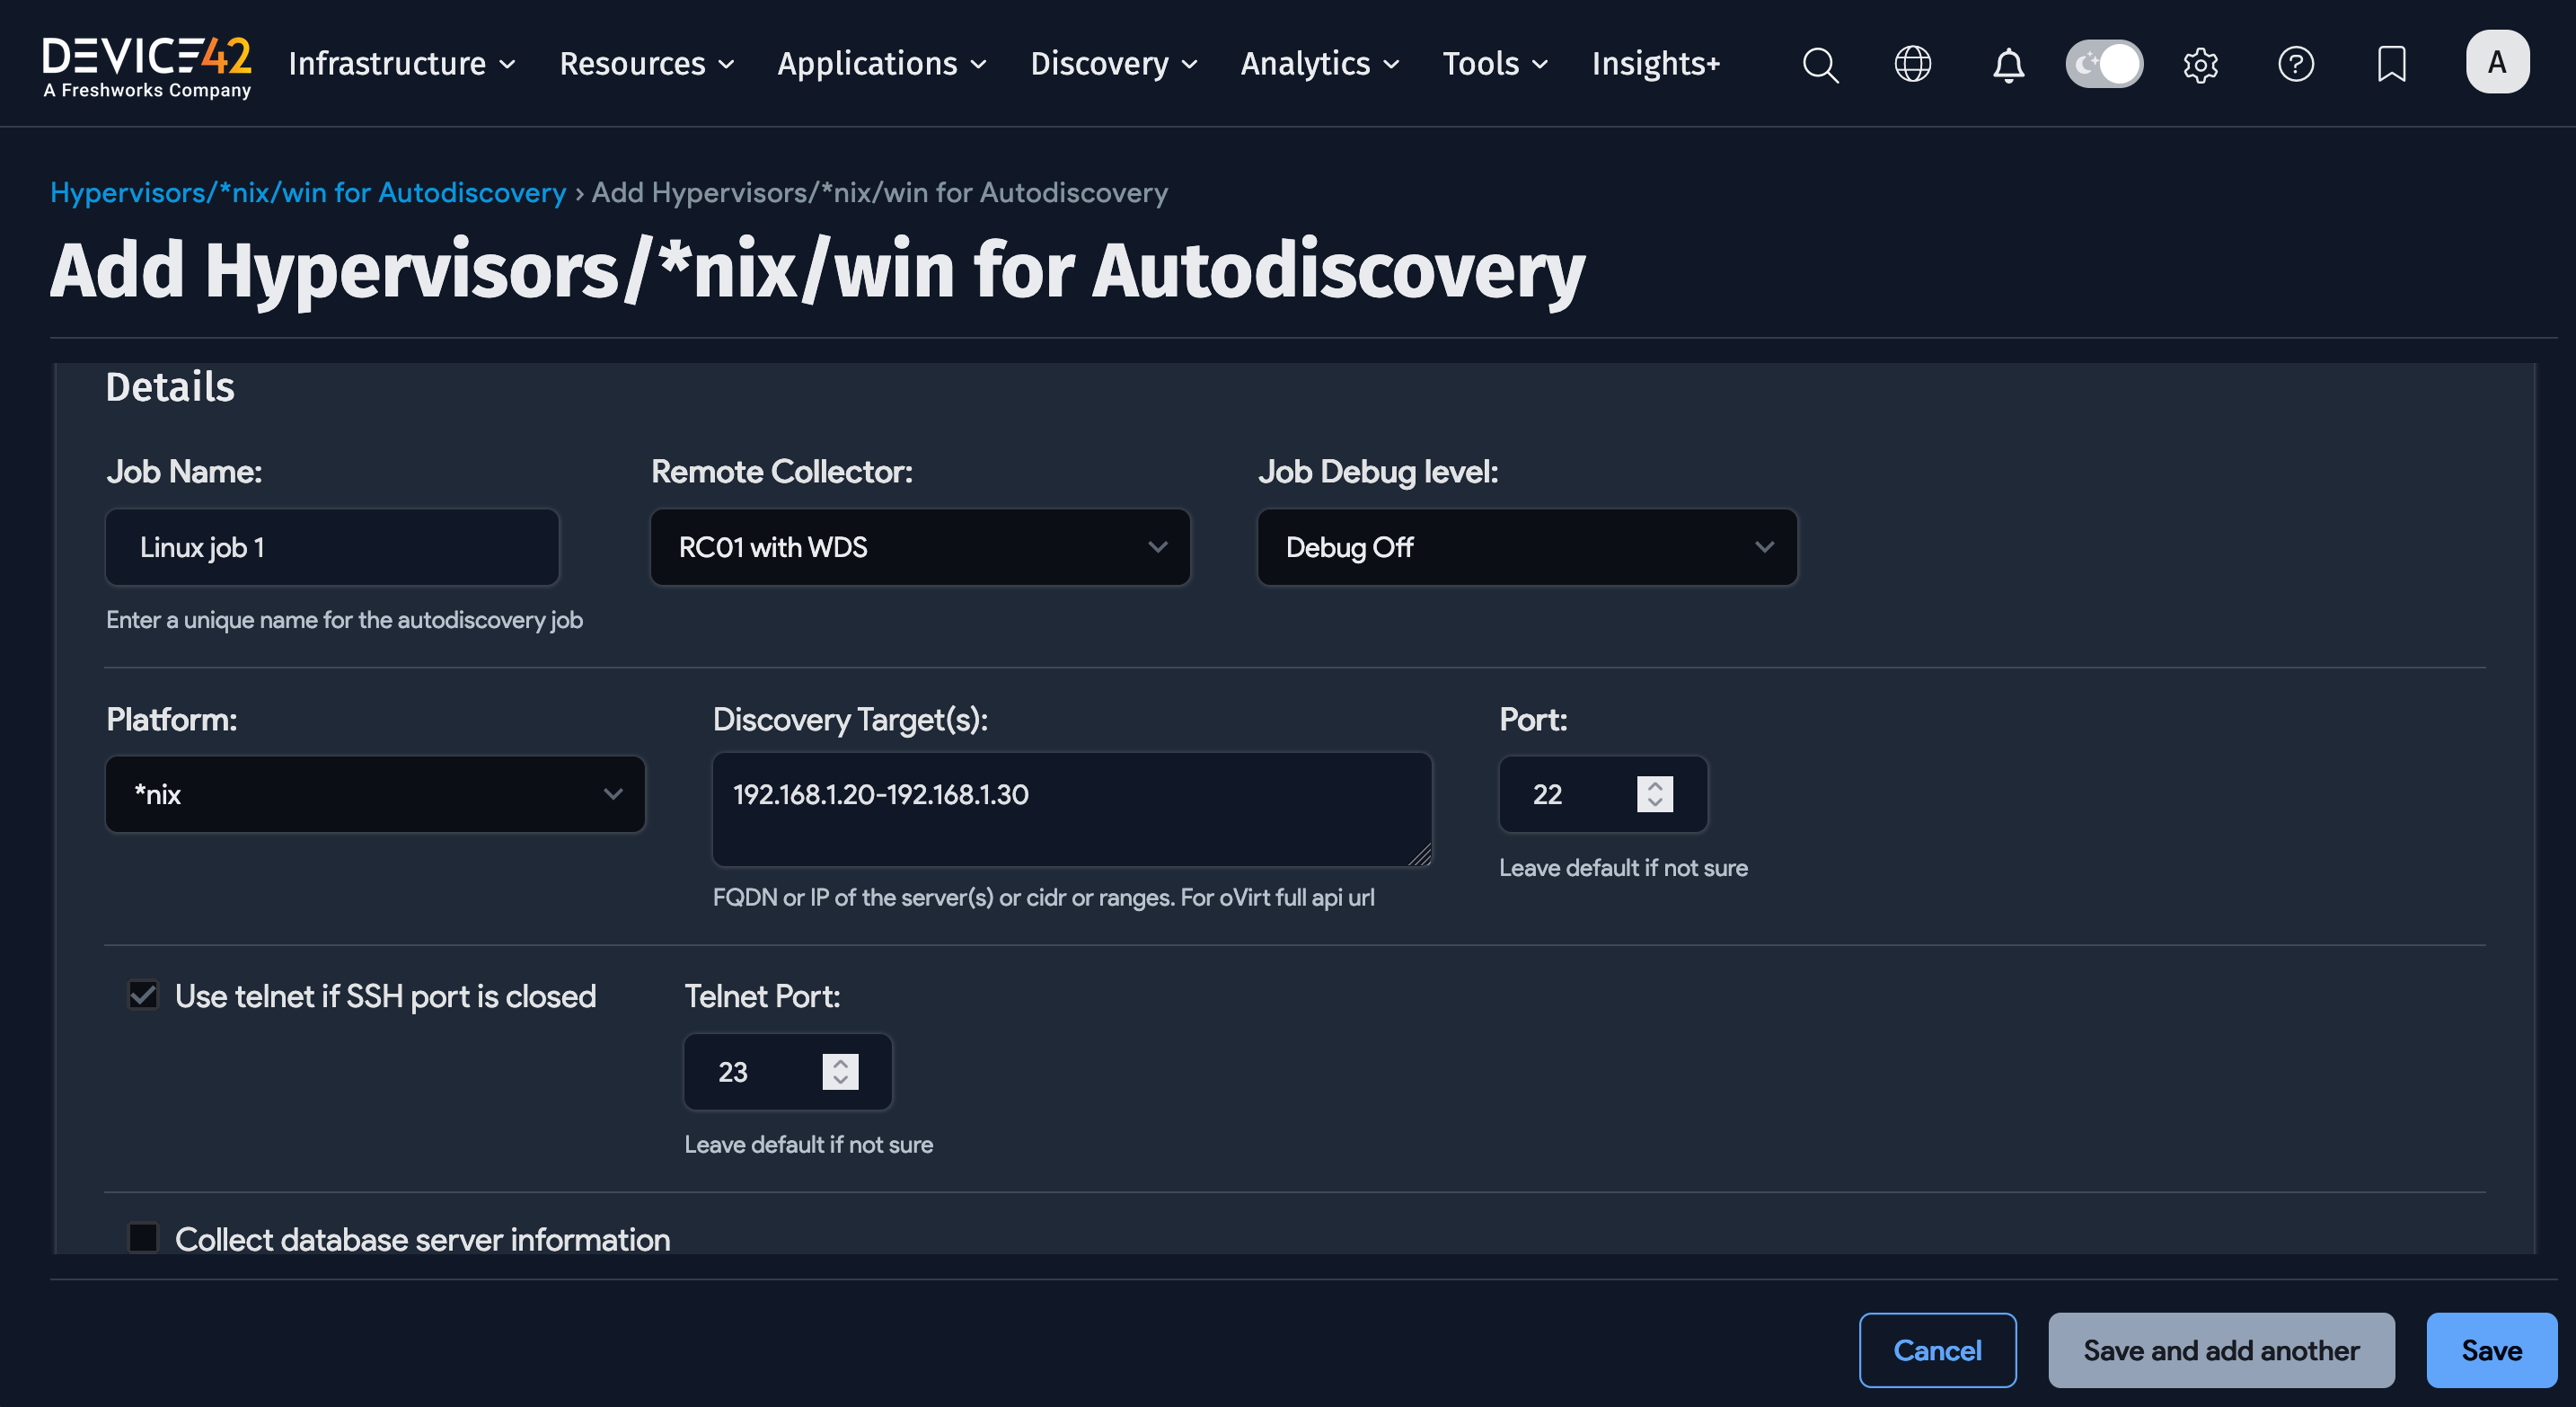
Task: Click the notifications bell
Action: coord(2008,64)
